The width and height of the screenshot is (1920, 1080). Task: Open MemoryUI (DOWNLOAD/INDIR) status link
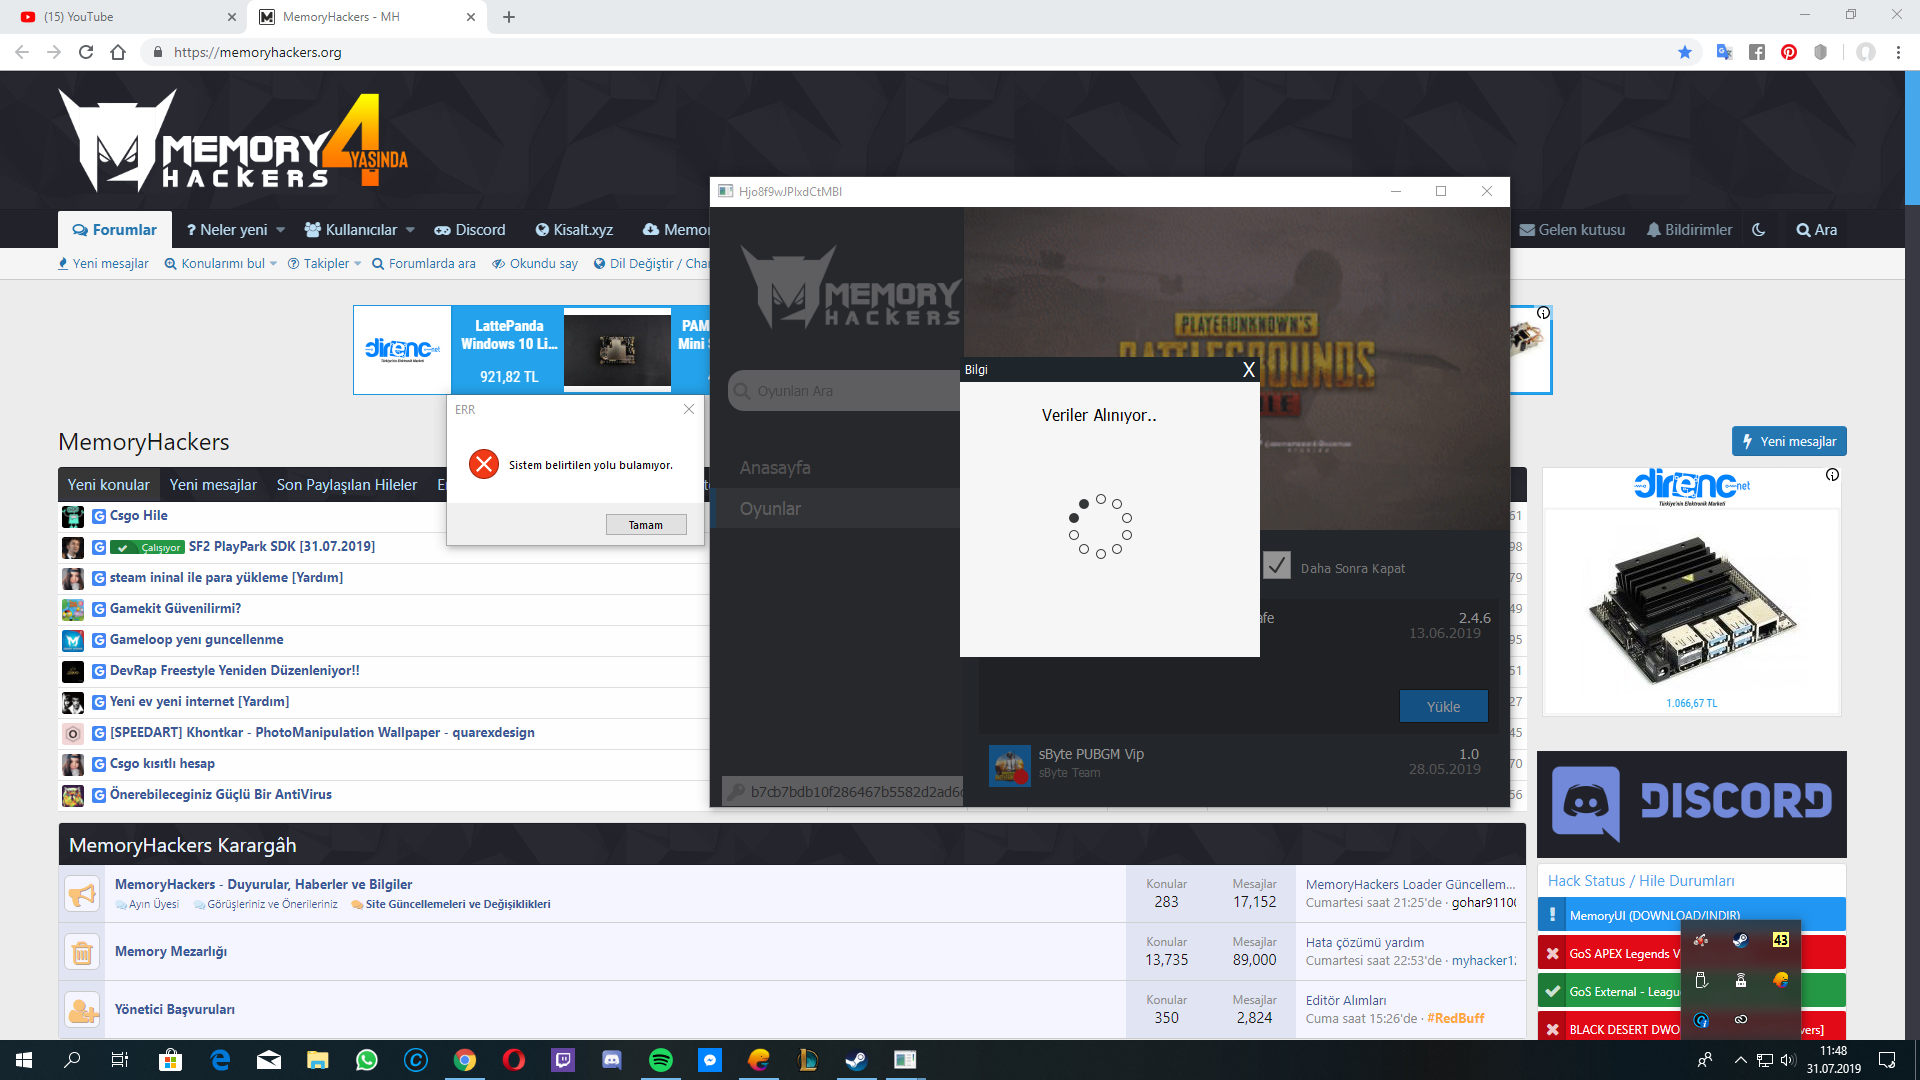(x=1655, y=915)
